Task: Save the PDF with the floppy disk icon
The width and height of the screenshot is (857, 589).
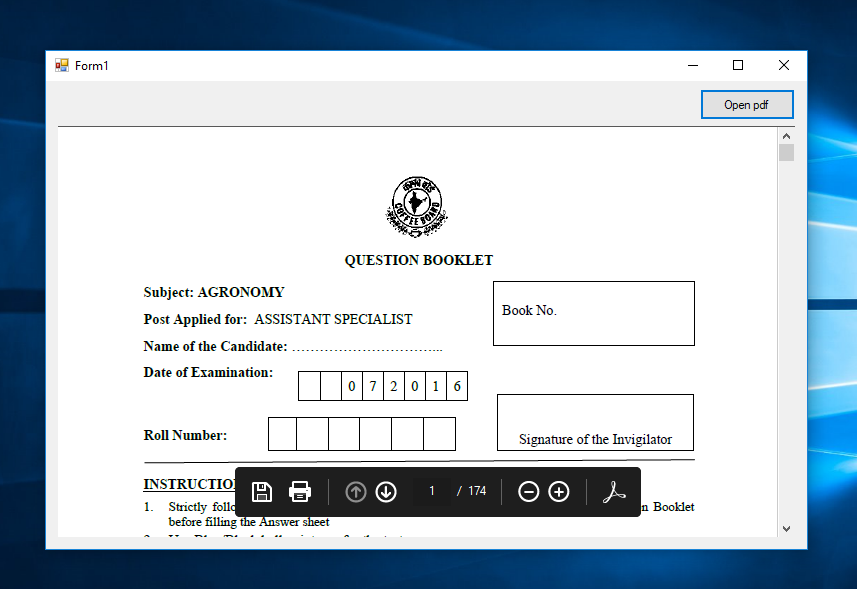Action: point(262,492)
